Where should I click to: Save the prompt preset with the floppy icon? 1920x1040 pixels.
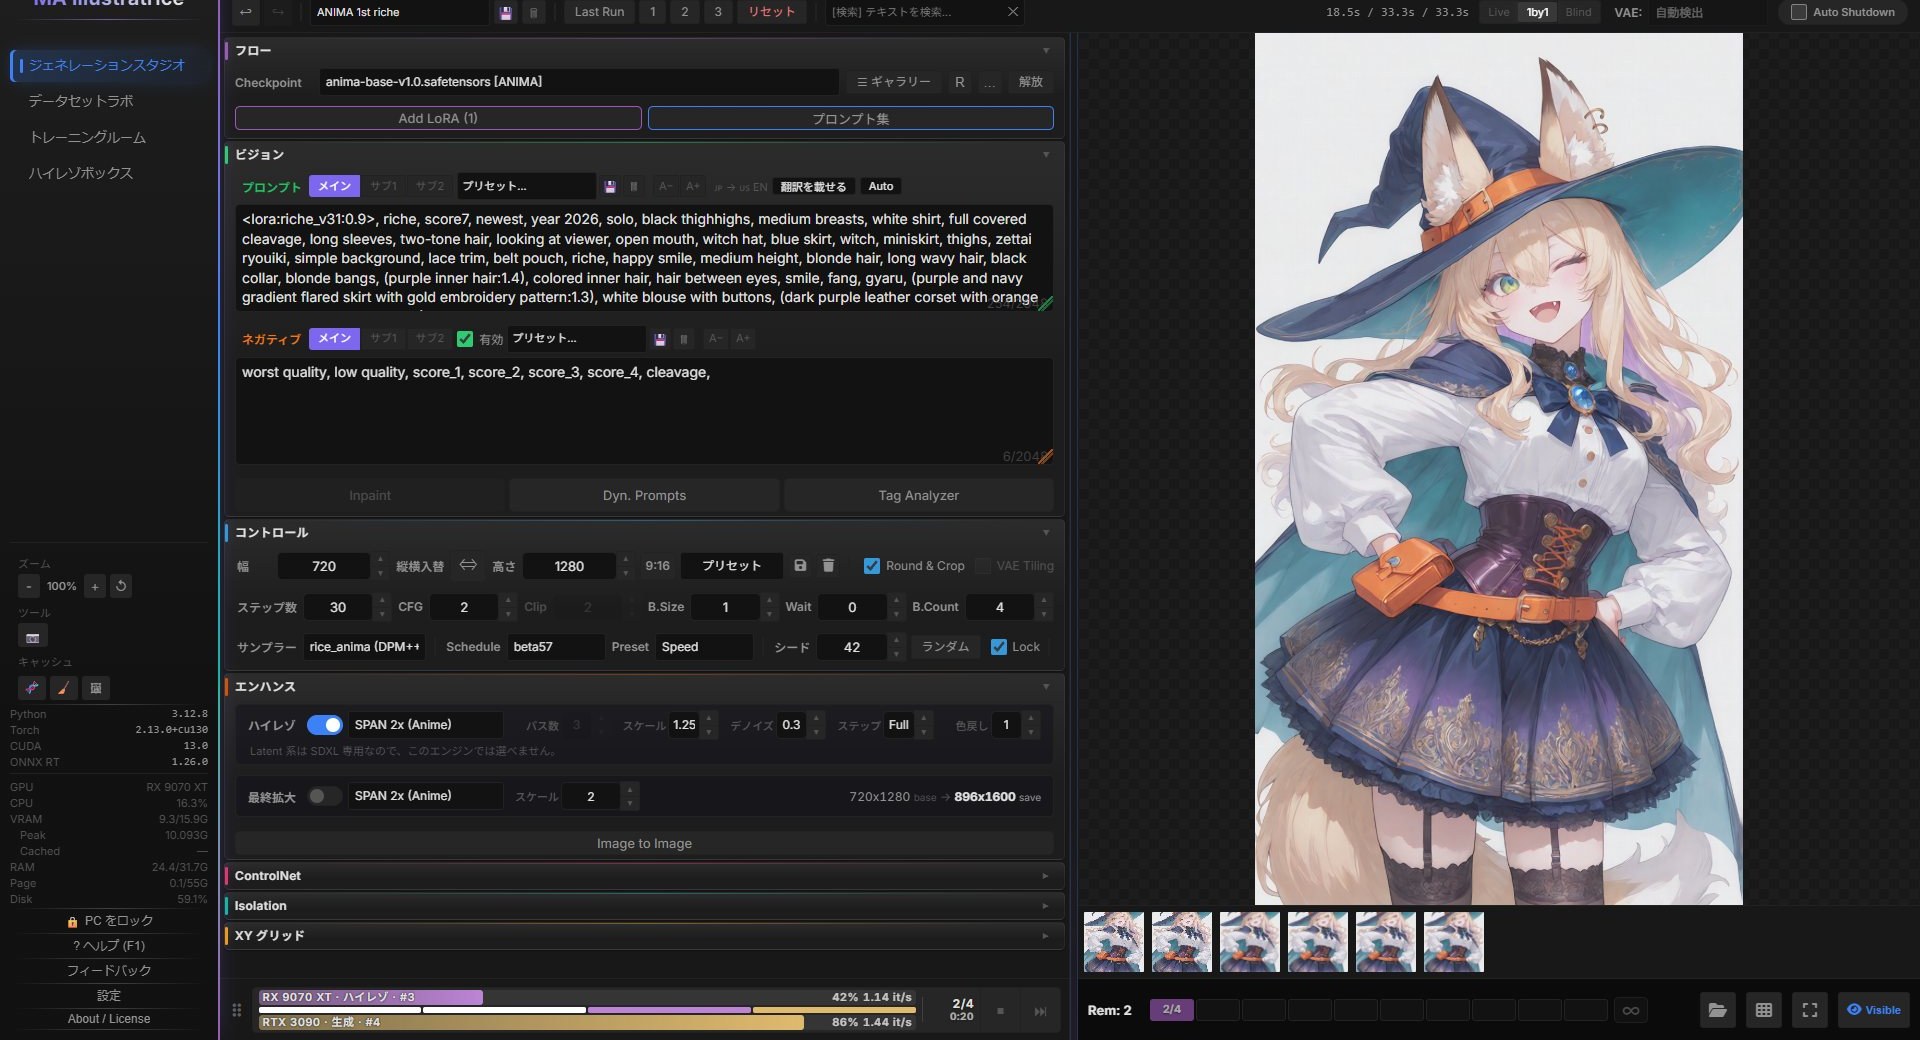(610, 187)
